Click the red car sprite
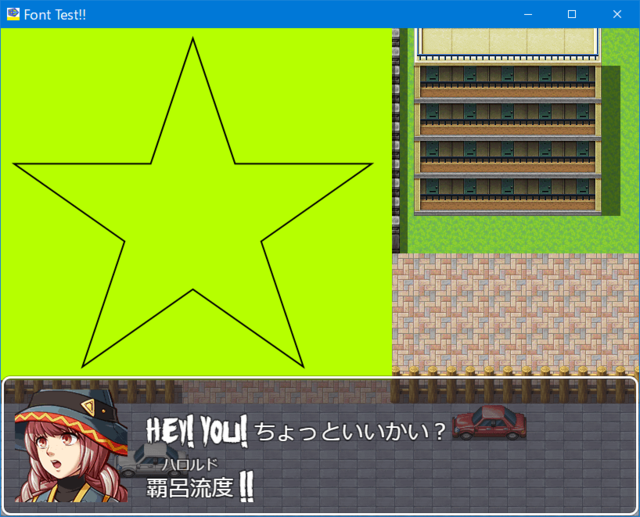This screenshot has height=517, width=640. pyautogui.click(x=489, y=422)
